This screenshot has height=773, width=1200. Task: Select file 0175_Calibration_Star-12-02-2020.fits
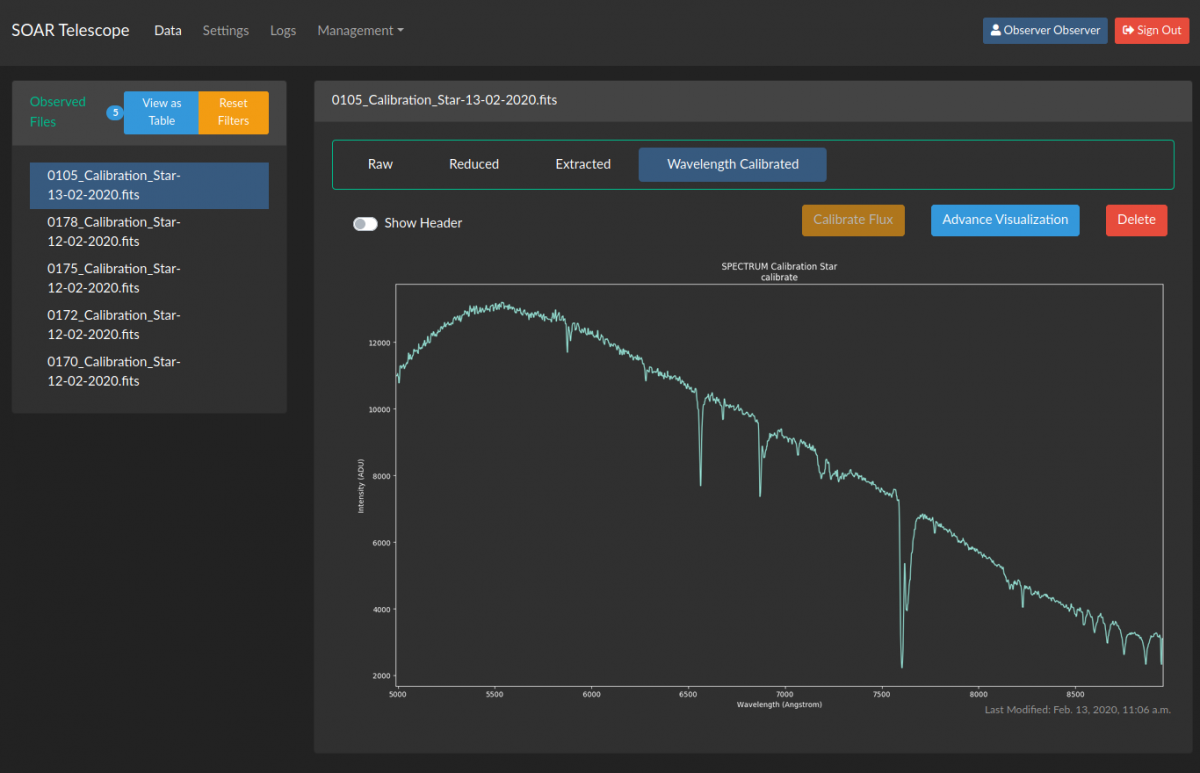(x=149, y=278)
